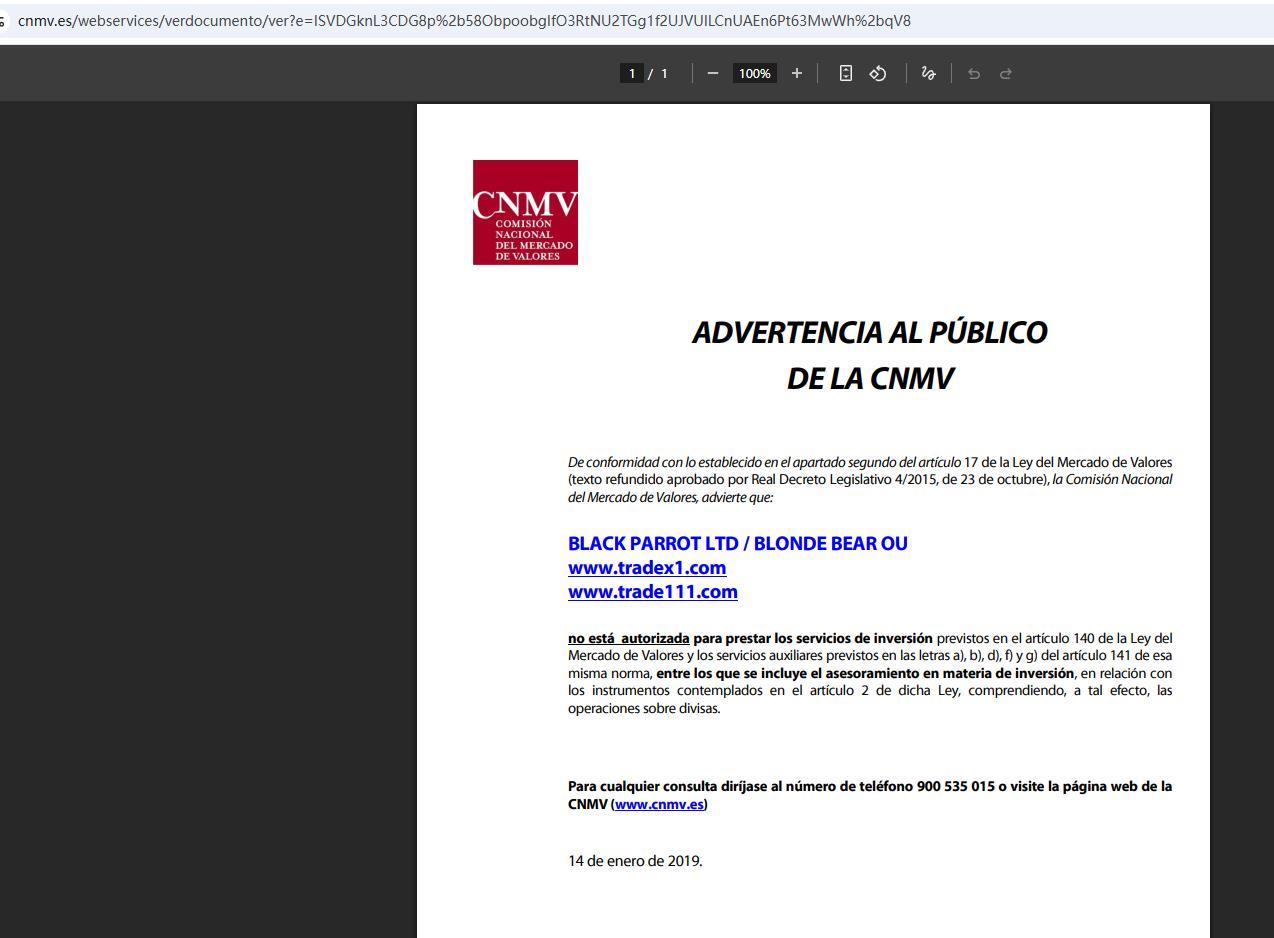
Task: Click the date '14 de enero de 2019.'
Action: (635, 861)
